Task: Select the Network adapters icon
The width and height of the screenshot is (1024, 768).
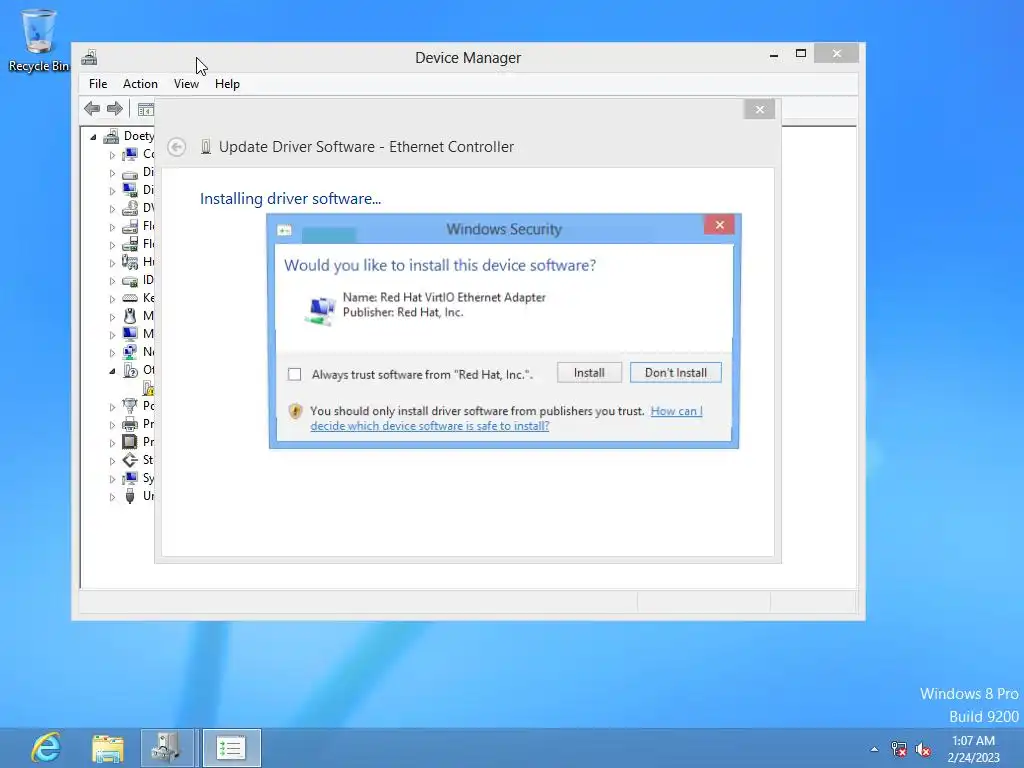Action: coord(130,352)
